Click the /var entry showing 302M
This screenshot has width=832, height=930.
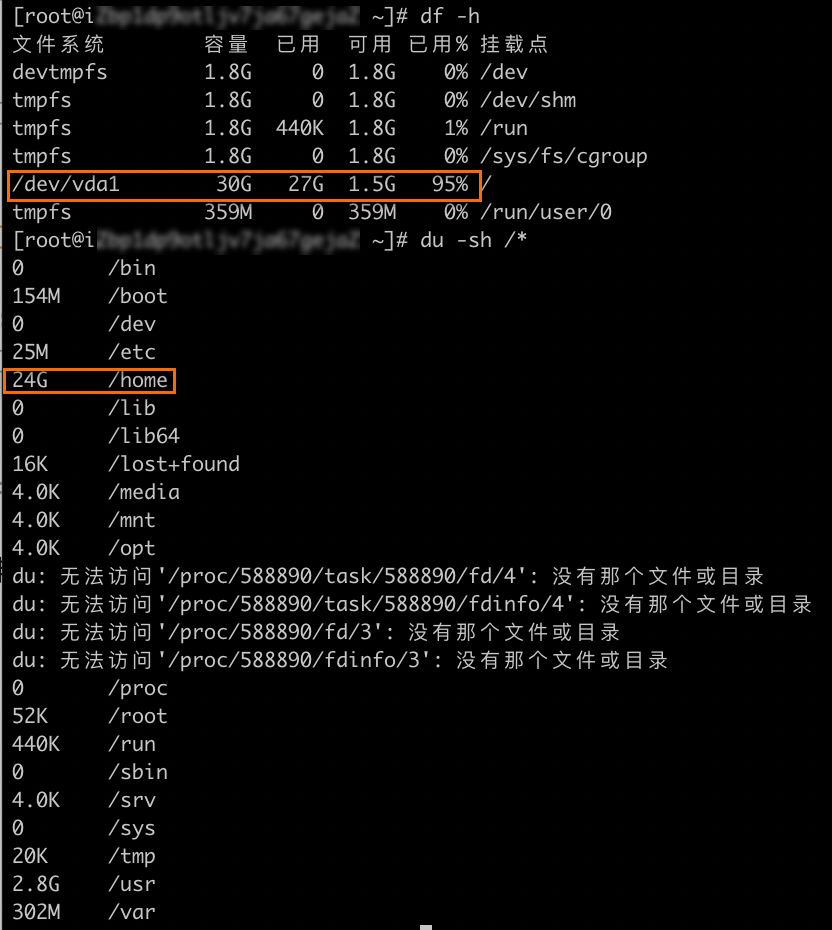(84, 912)
